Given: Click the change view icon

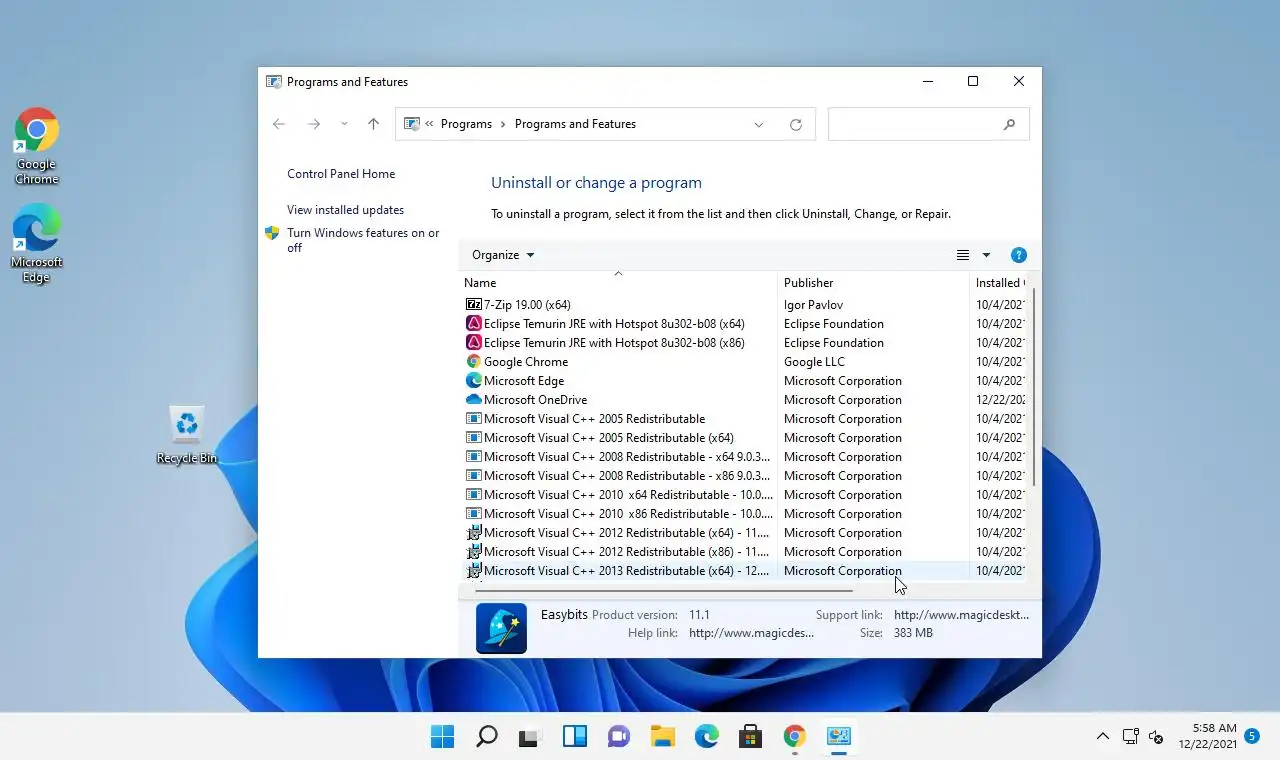Looking at the screenshot, I should pyautogui.click(x=963, y=255).
